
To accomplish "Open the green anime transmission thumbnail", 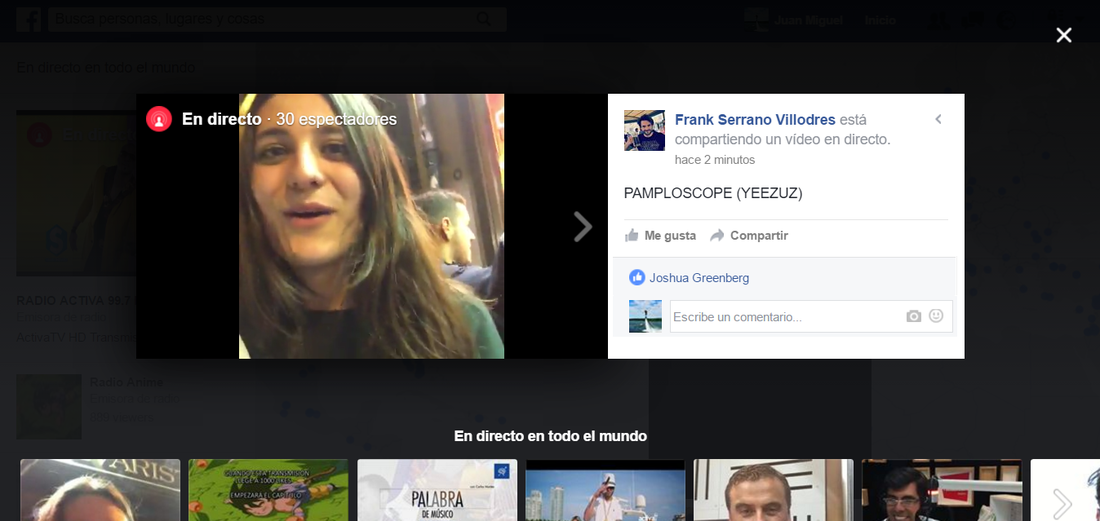I will pos(269,490).
